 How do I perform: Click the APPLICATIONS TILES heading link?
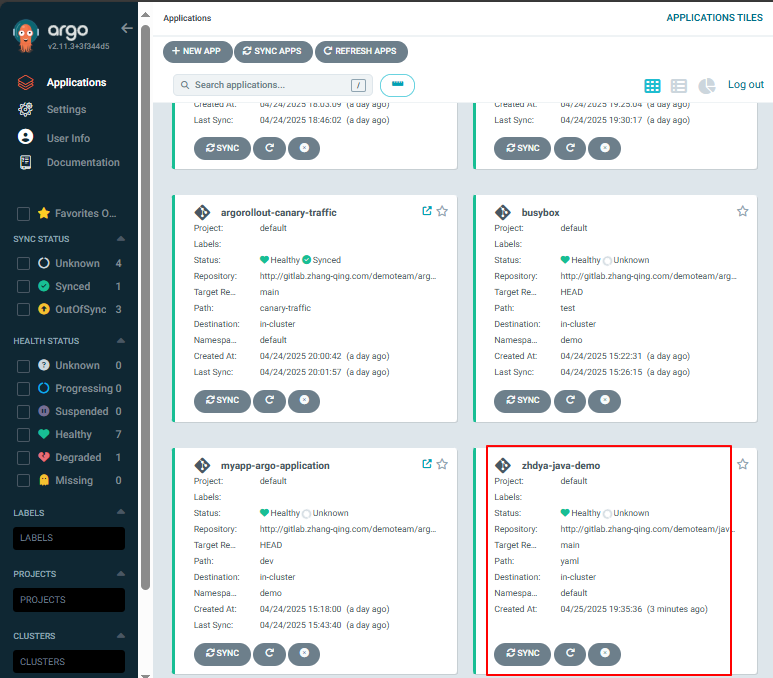(x=714, y=18)
